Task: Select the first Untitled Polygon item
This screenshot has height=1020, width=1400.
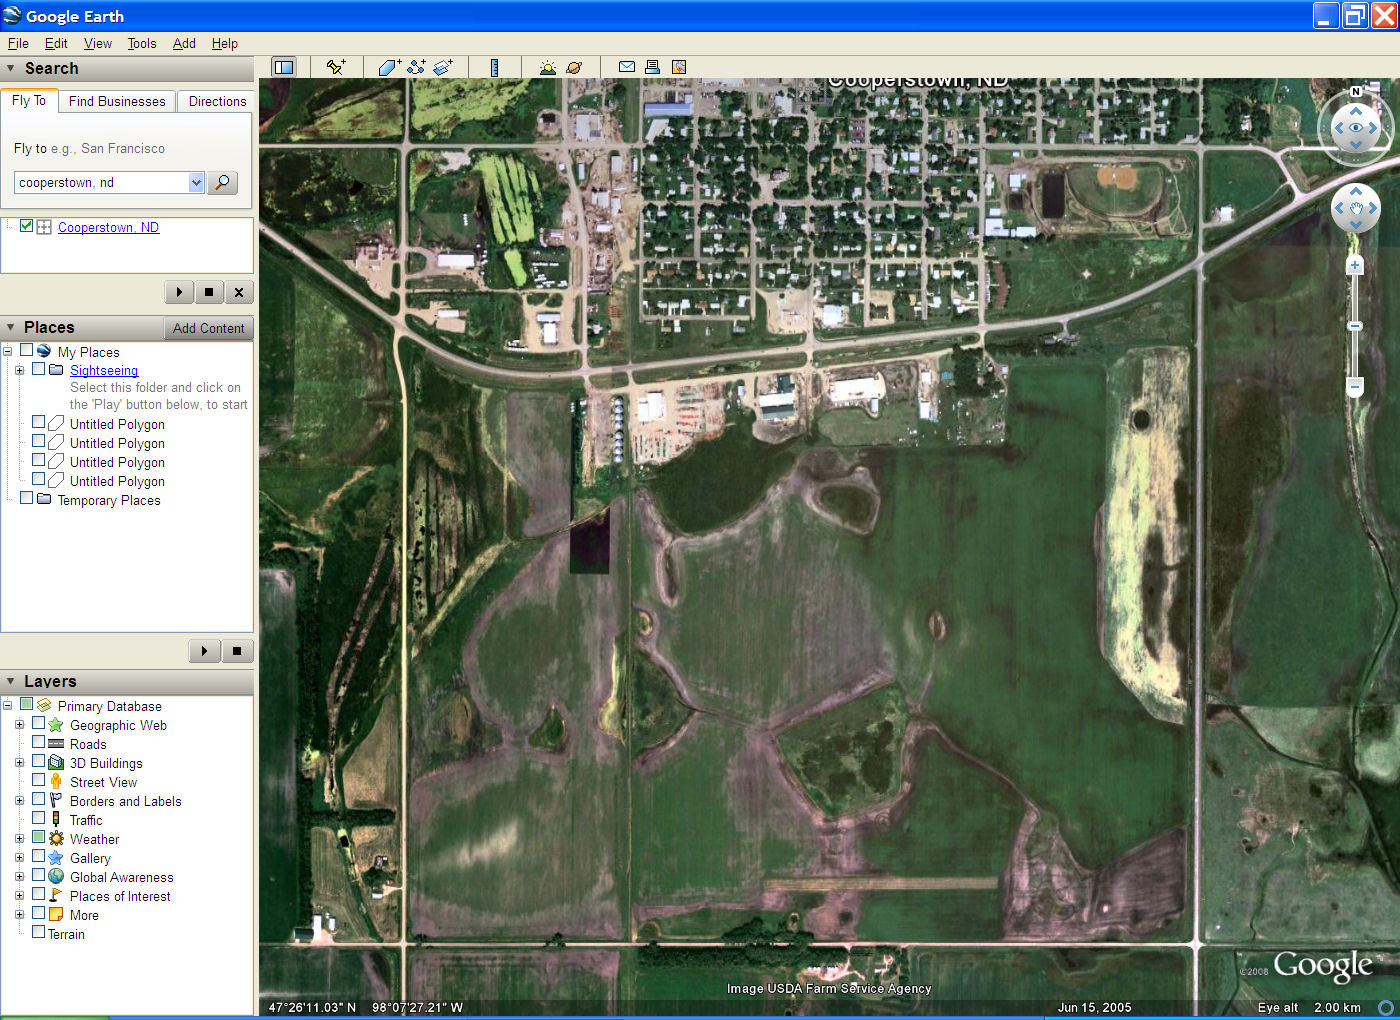Action: point(117,424)
